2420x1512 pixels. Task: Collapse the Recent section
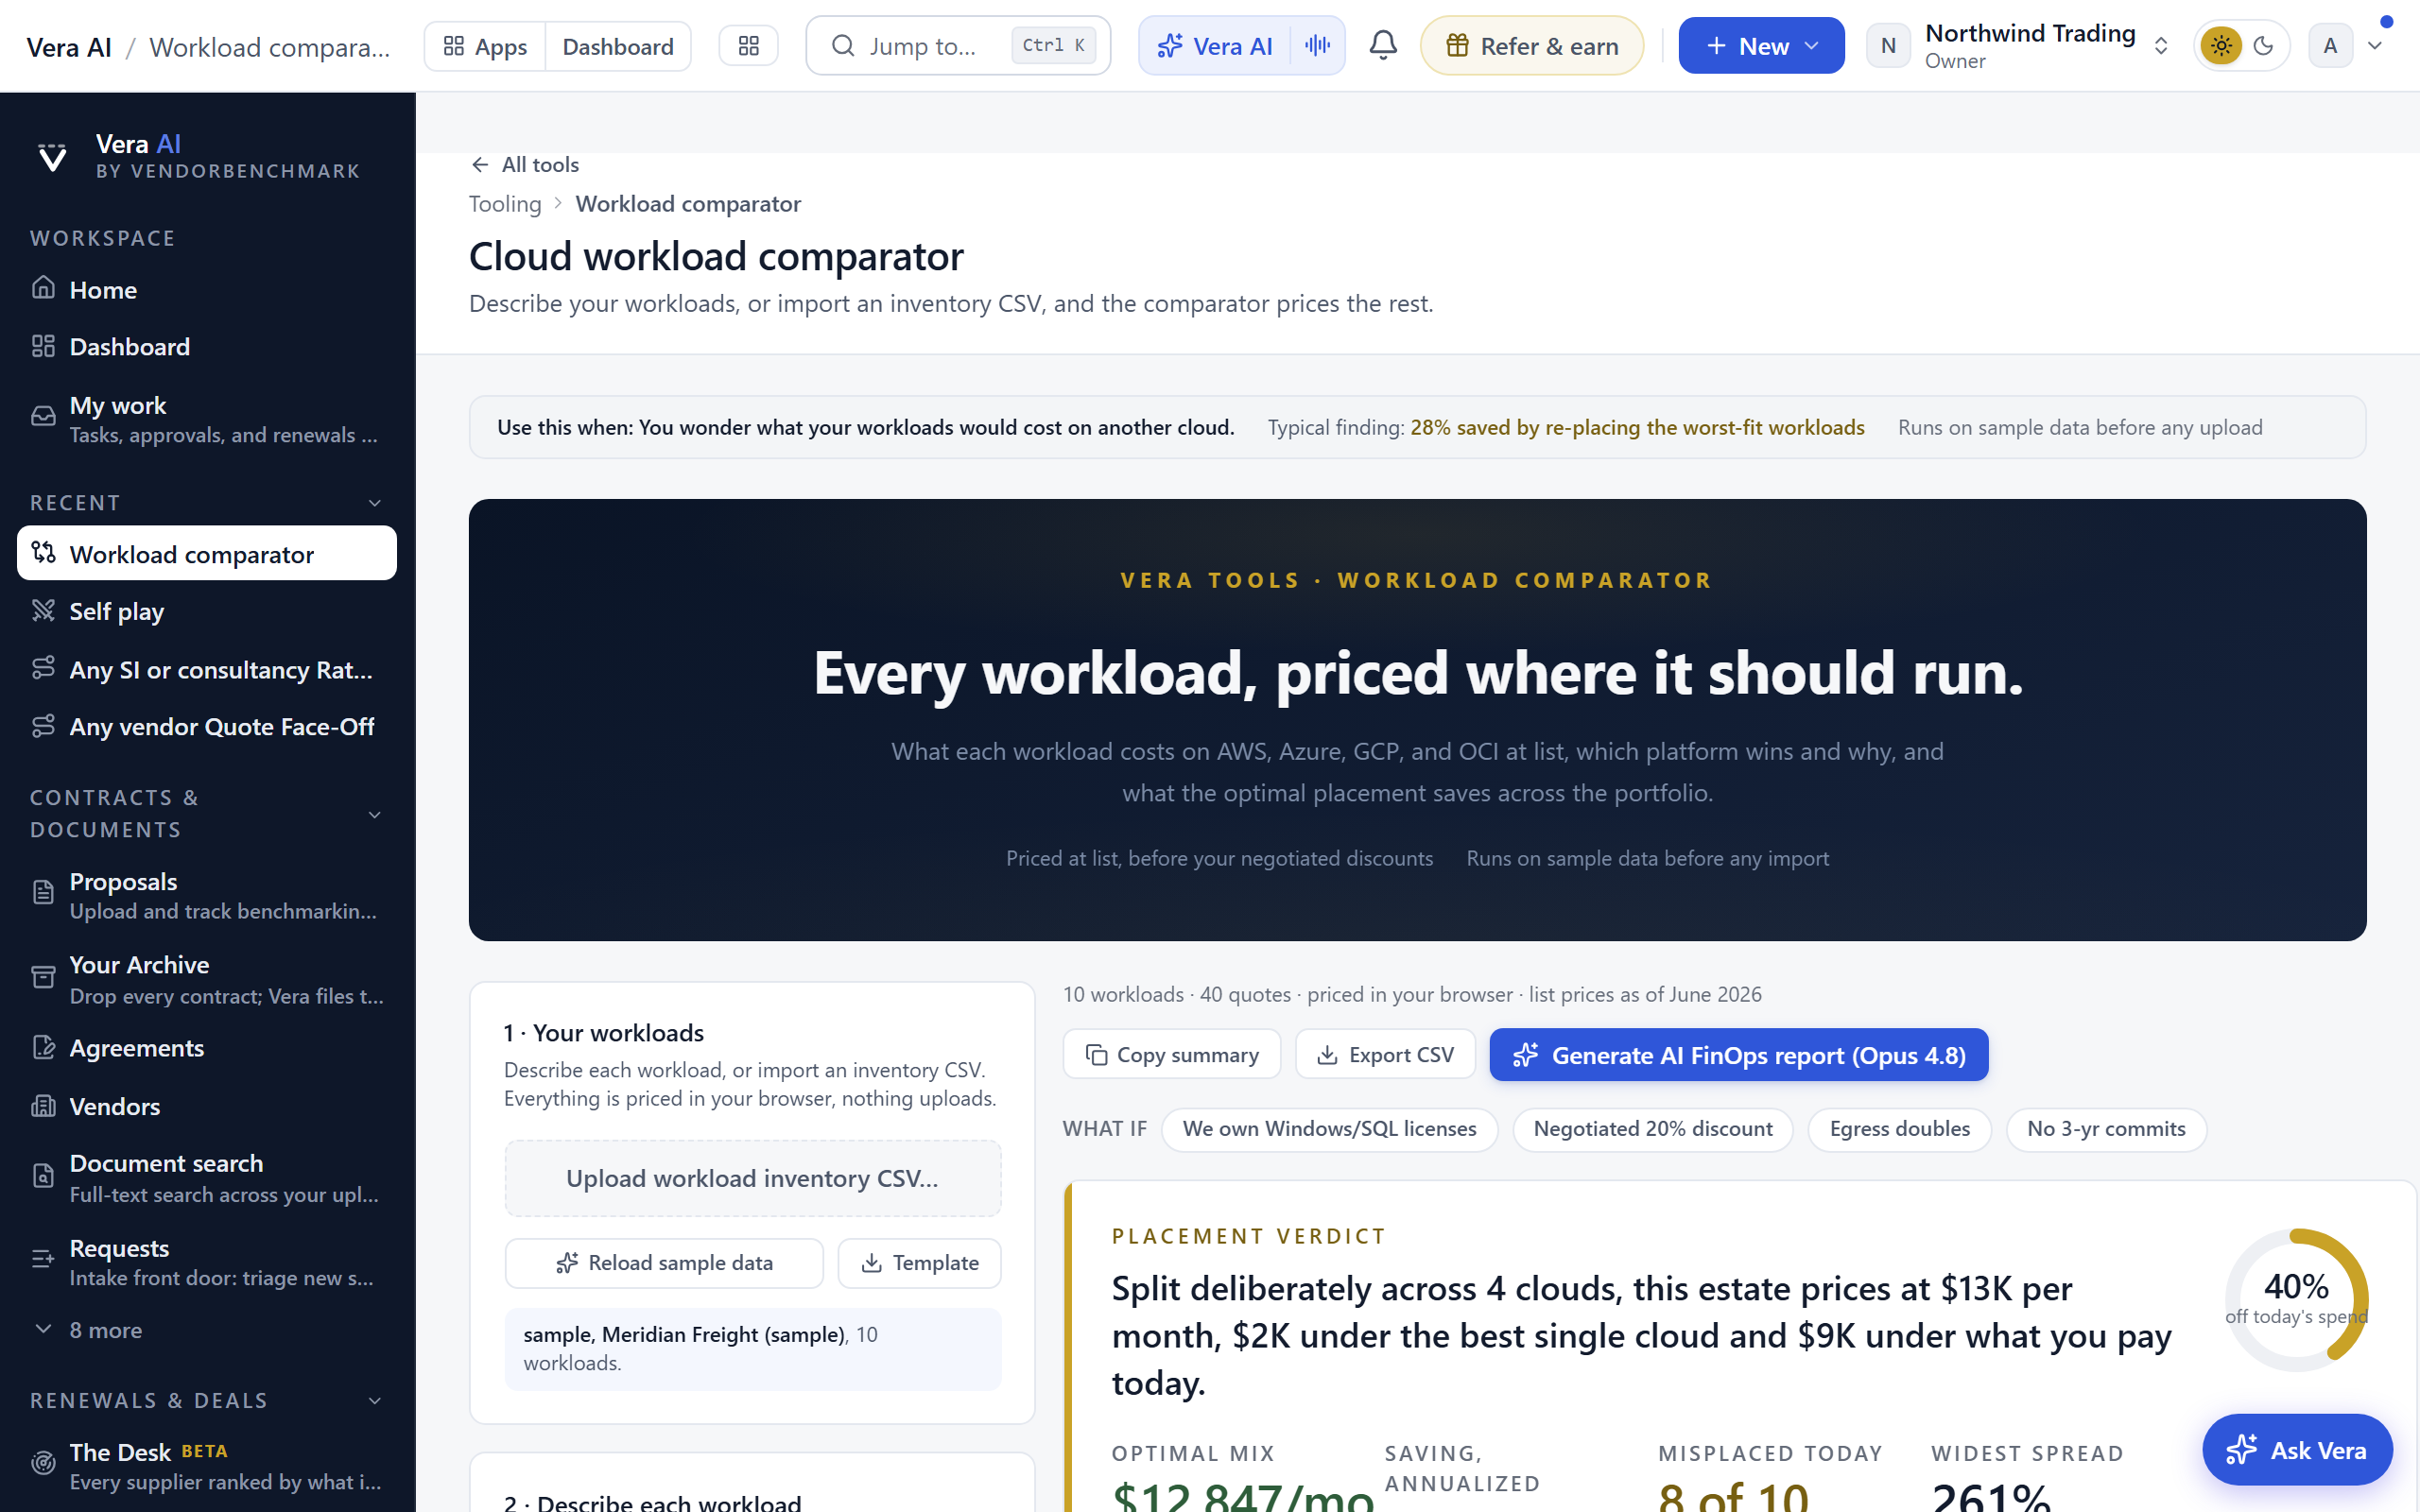pyautogui.click(x=375, y=503)
